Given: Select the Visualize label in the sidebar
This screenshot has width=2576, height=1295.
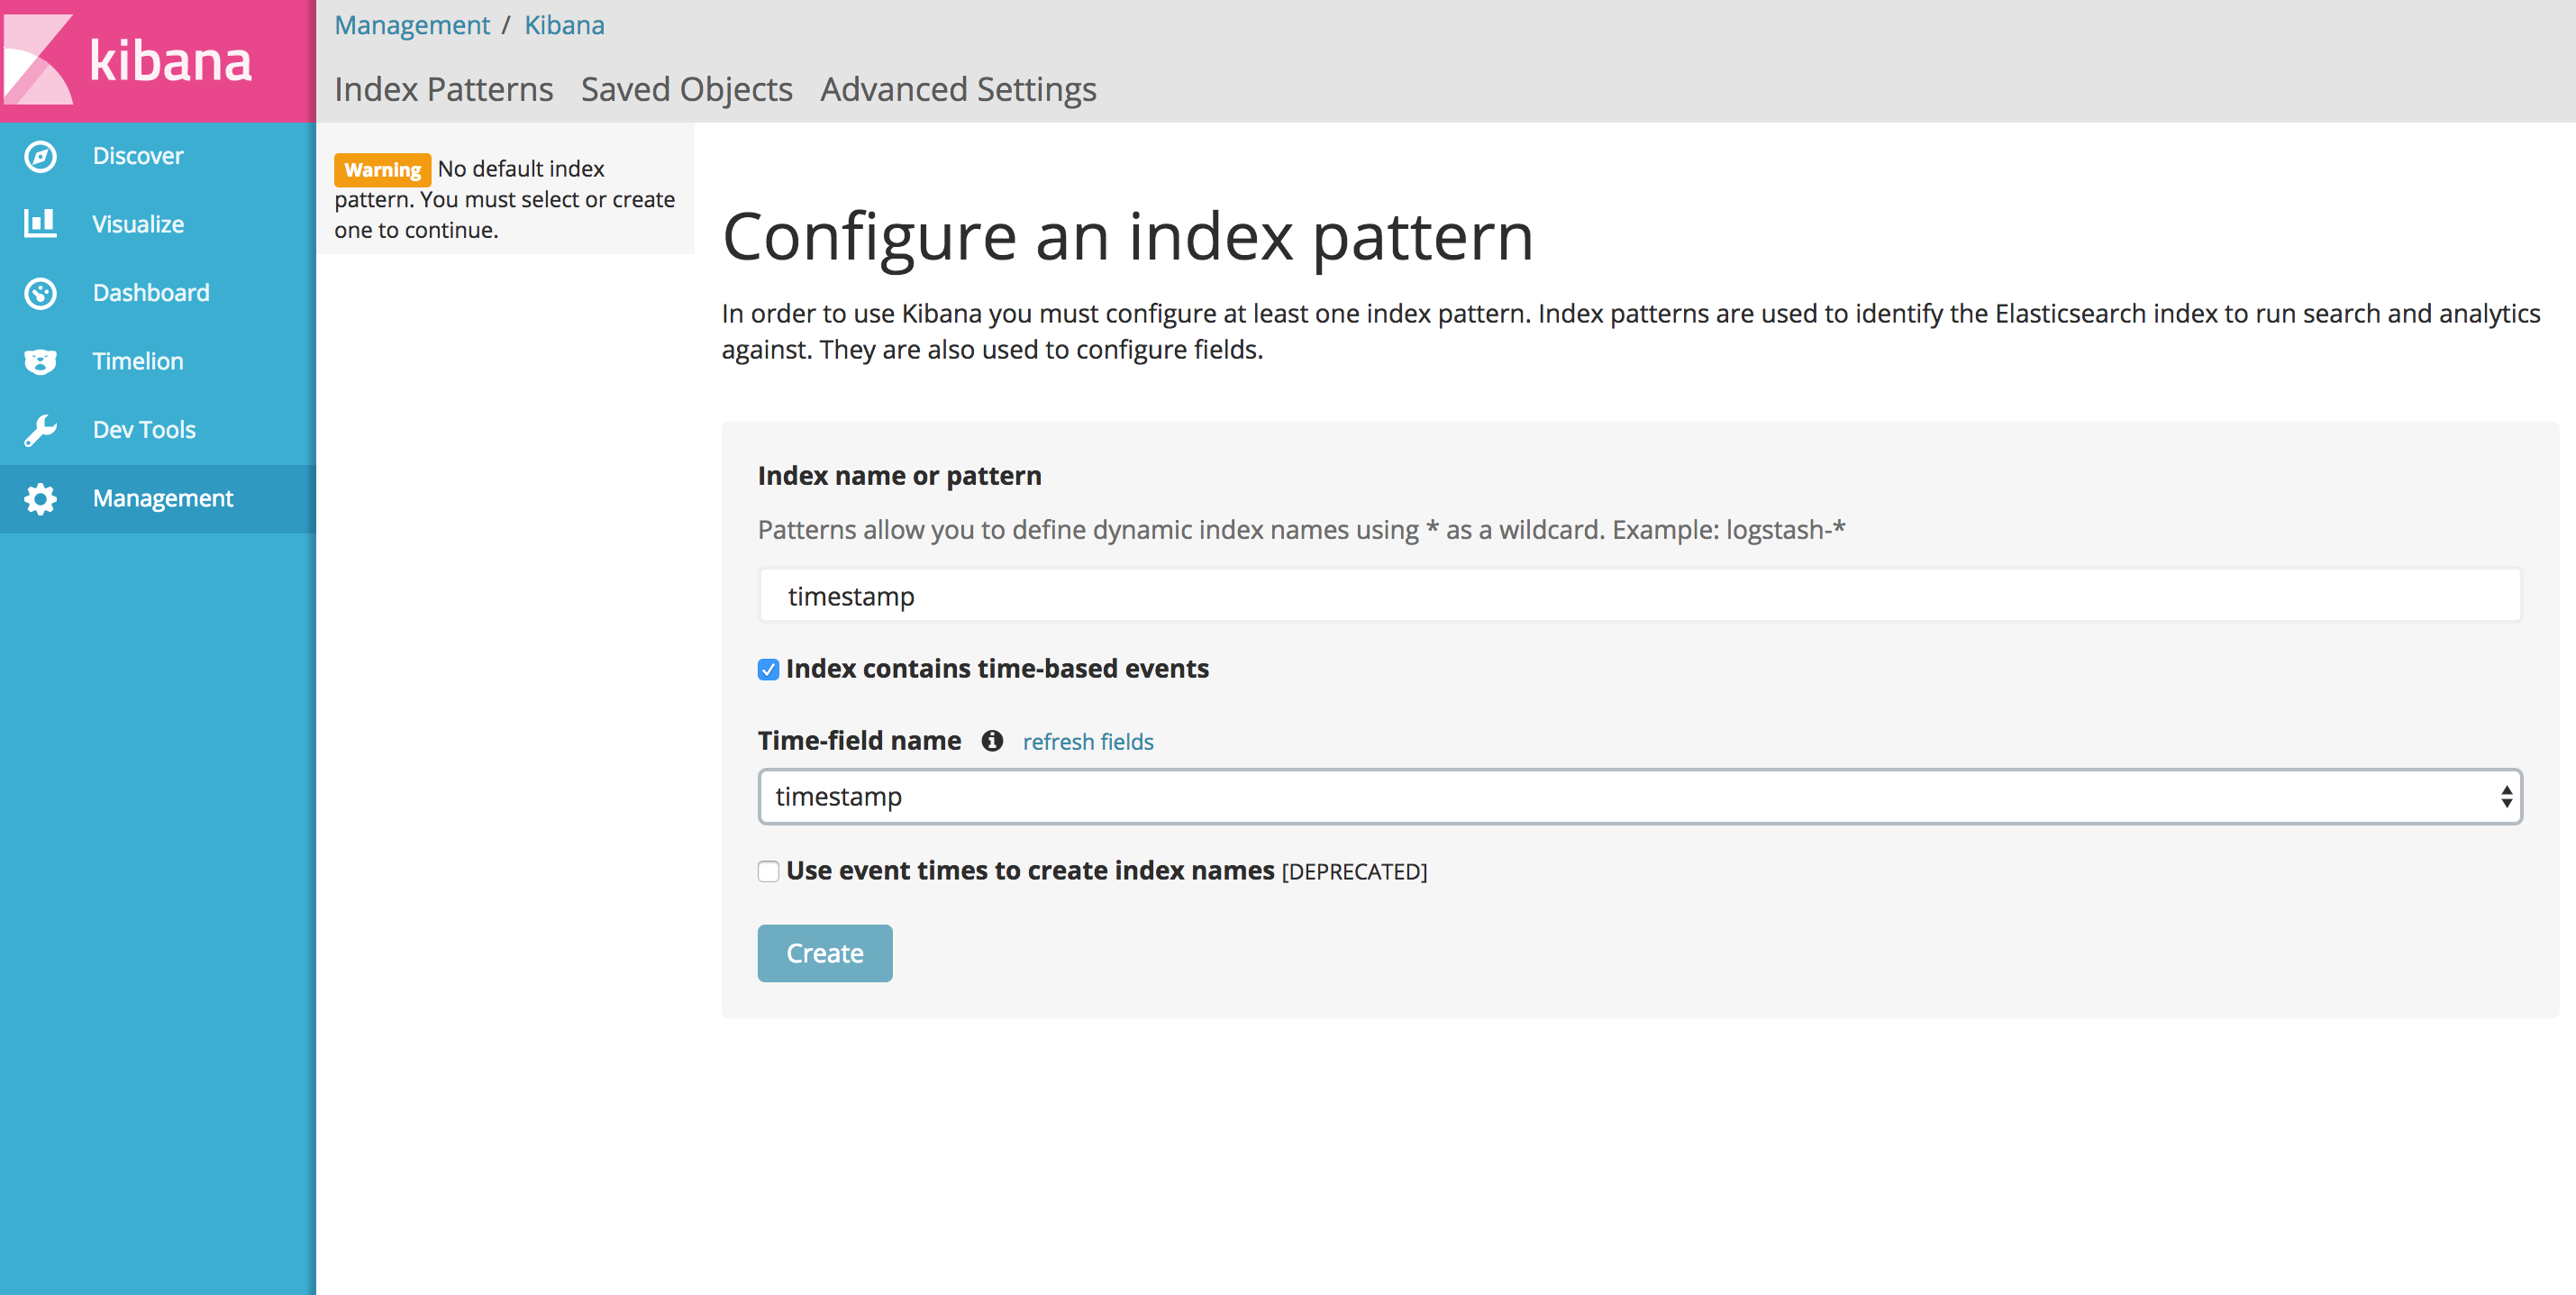Looking at the screenshot, I should [x=138, y=224].
